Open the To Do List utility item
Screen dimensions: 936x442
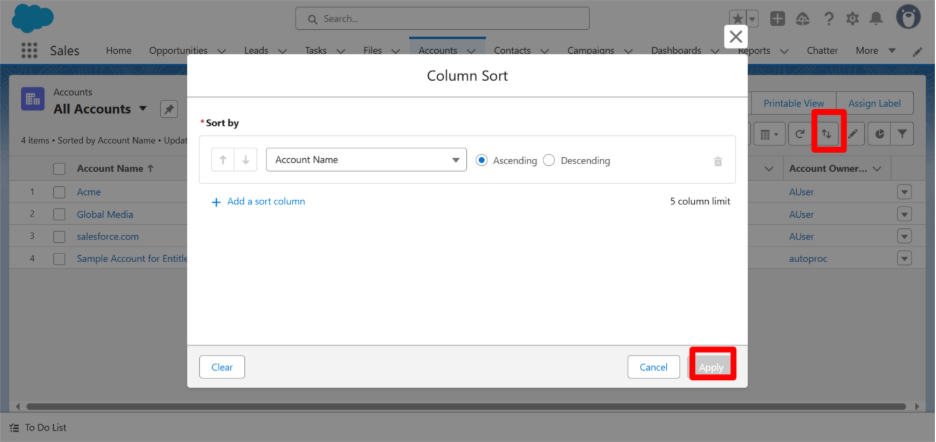(x=38, y=428)
